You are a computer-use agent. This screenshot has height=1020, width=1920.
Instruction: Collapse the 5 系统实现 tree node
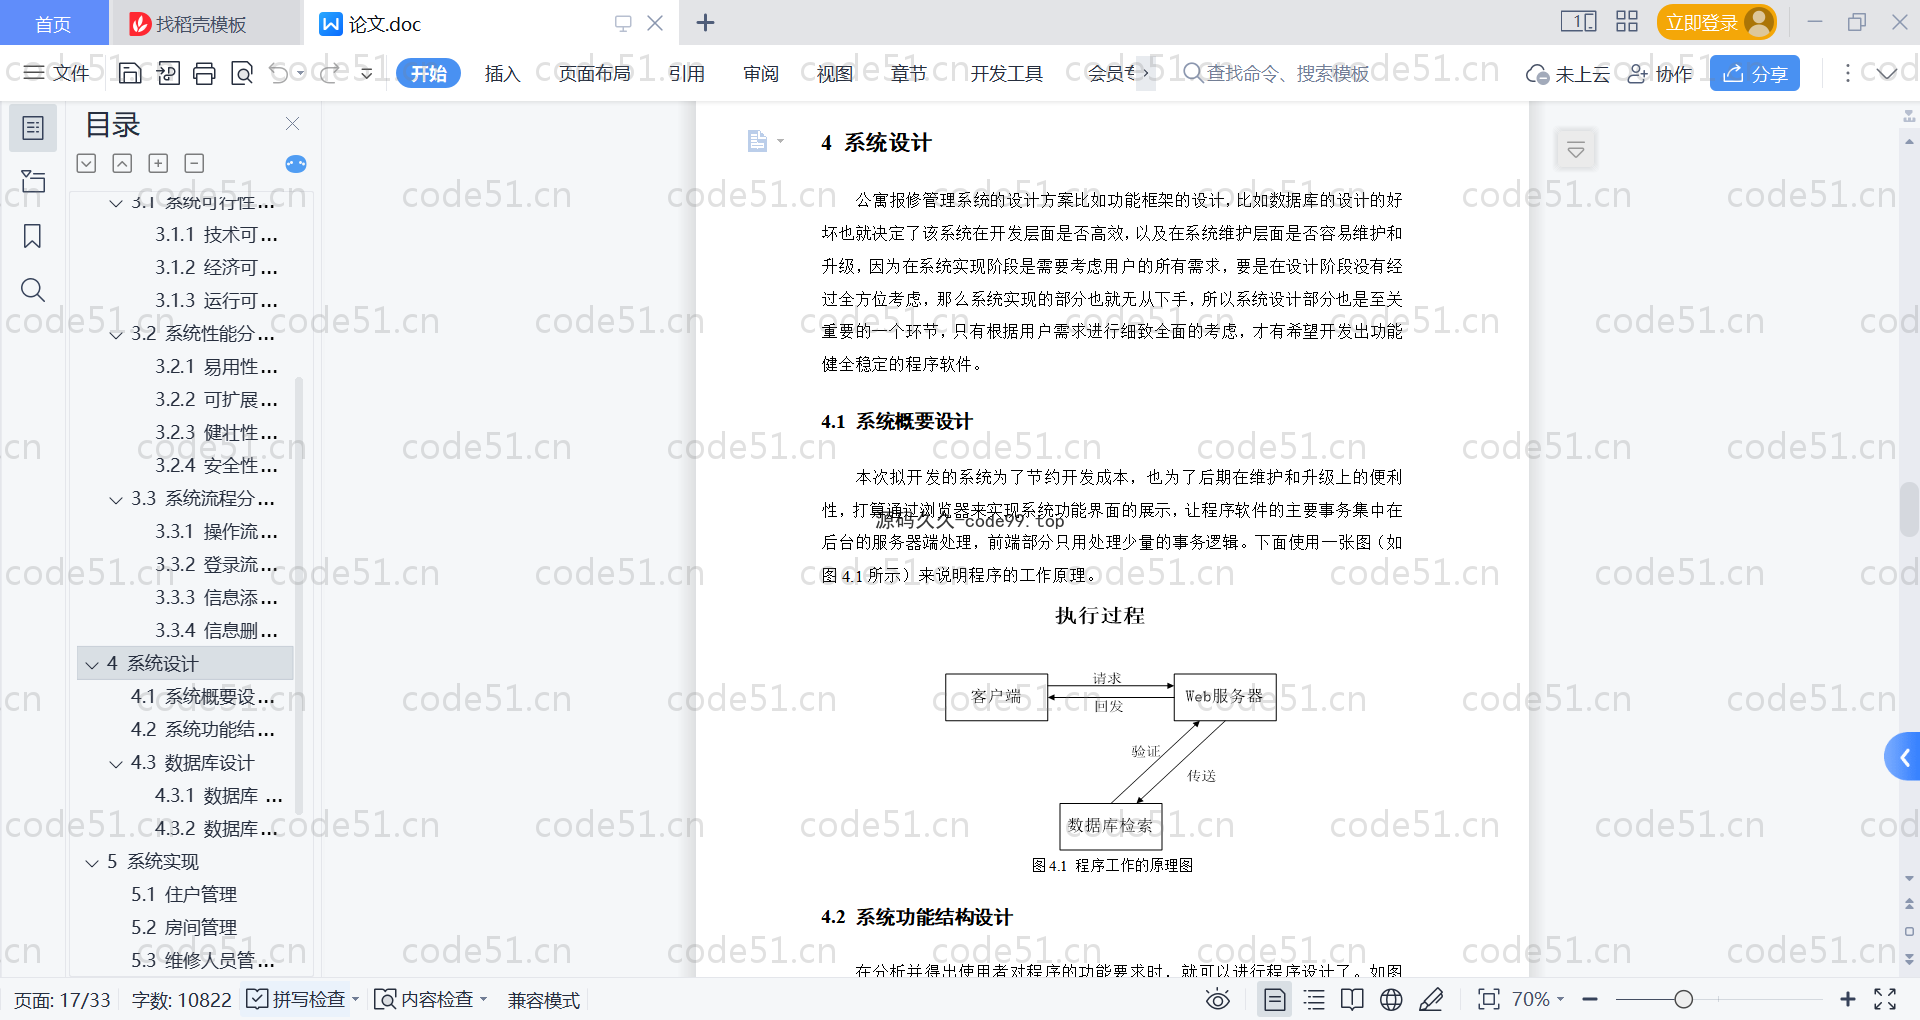point(92,862)
